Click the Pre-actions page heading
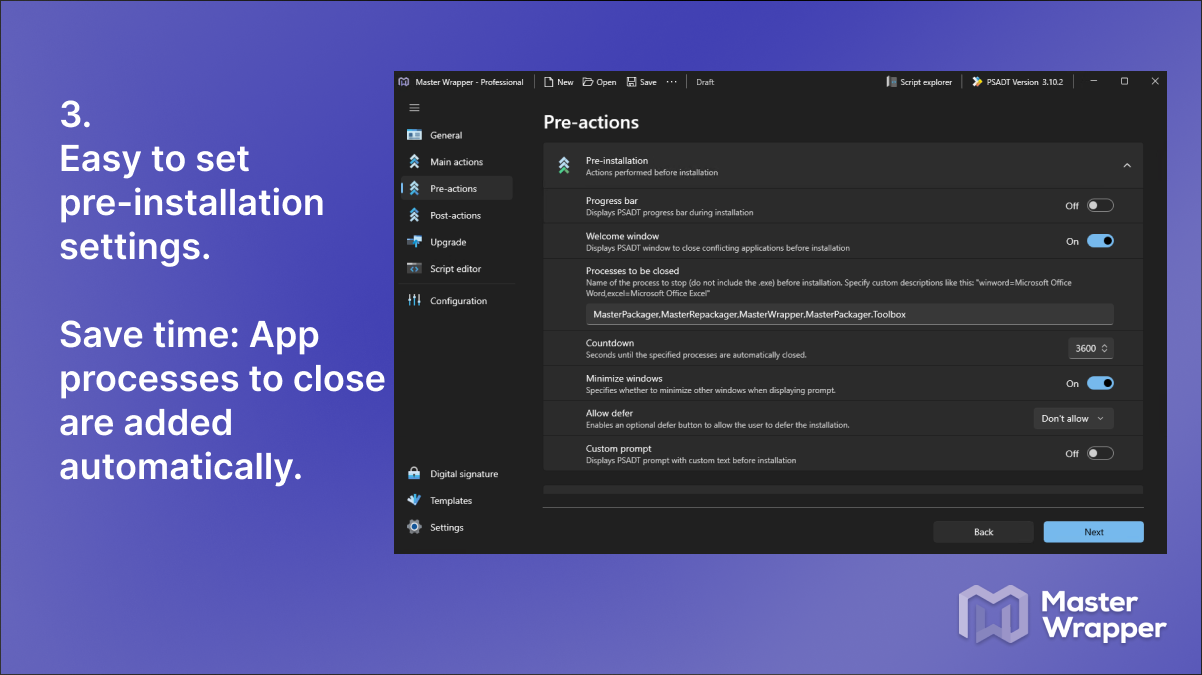This screenshot has width=1202, height=675. 591,122
